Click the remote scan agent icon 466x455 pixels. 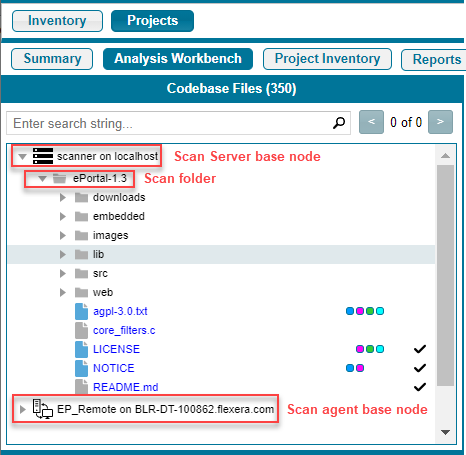43,409
